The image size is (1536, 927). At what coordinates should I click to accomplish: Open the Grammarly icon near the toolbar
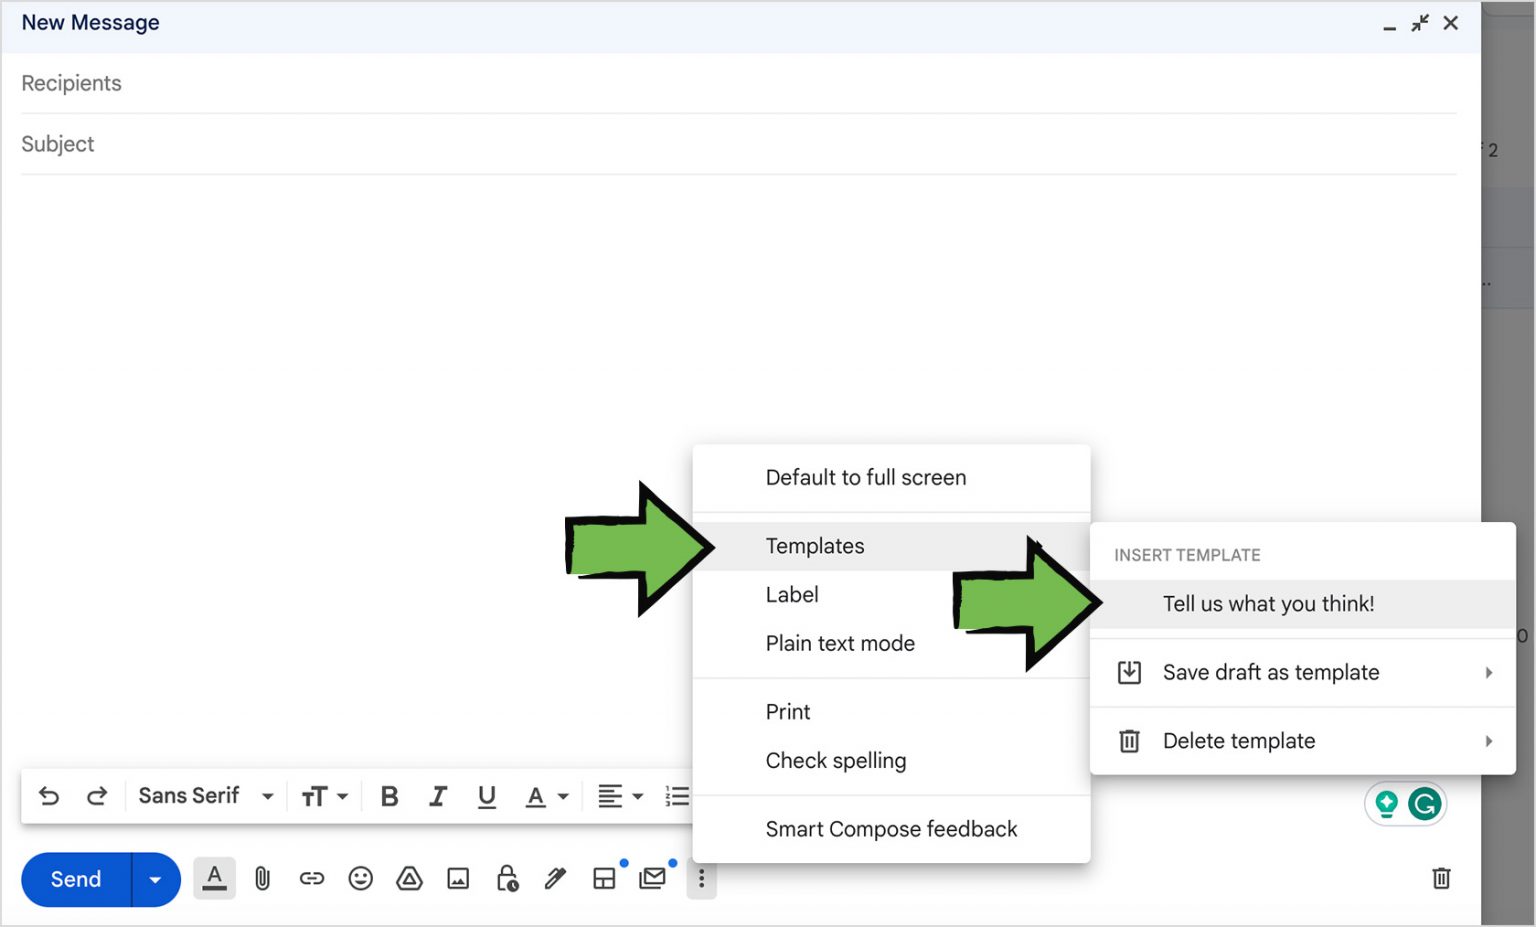tap(1424, 803)
